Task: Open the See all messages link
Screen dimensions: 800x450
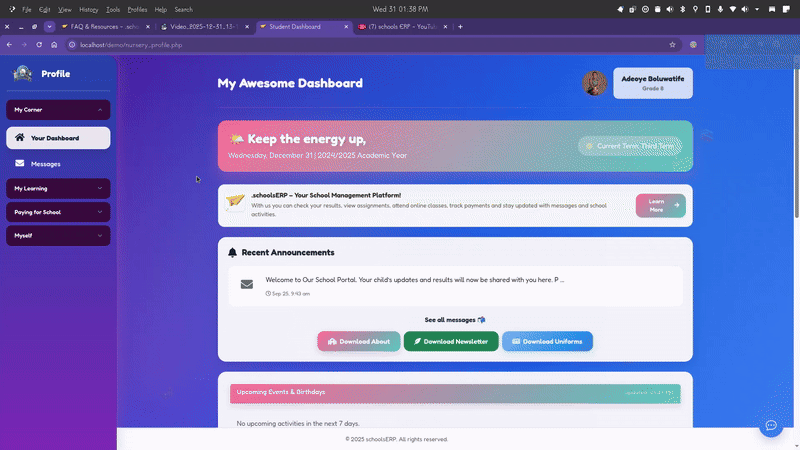Action: (x=455, y=320)
